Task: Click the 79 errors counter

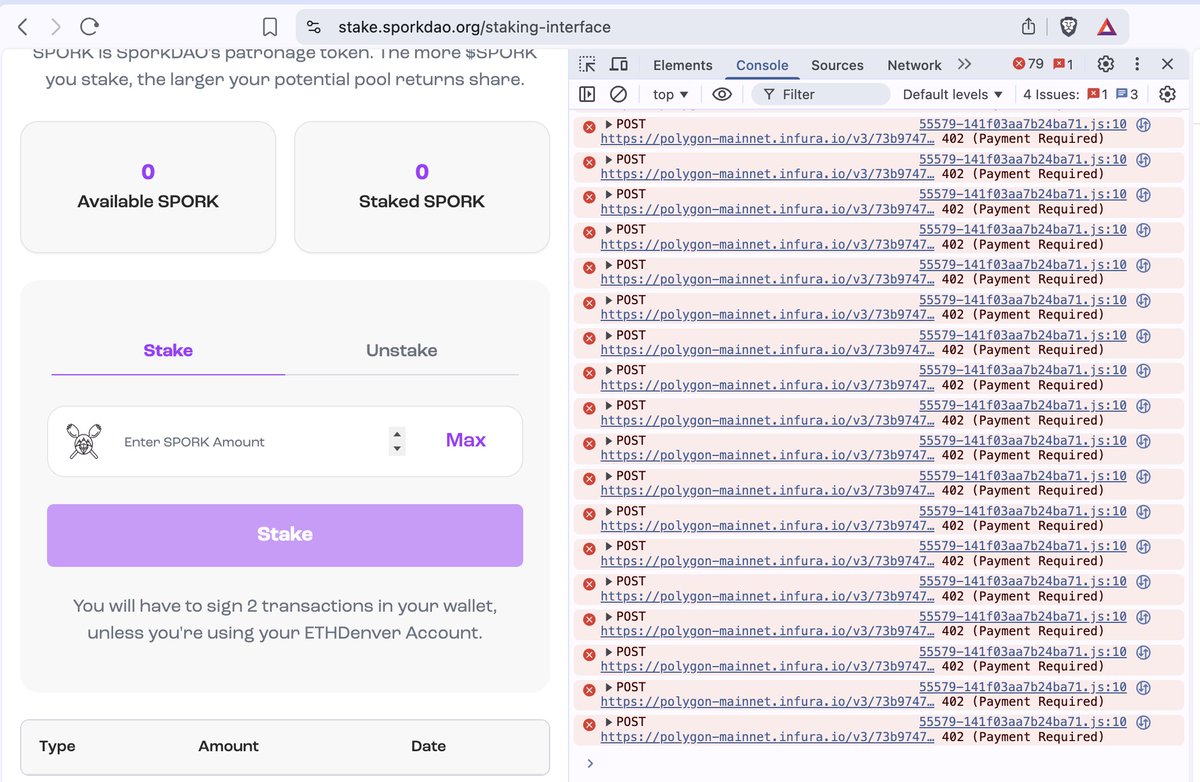Action: [1028, 64]
